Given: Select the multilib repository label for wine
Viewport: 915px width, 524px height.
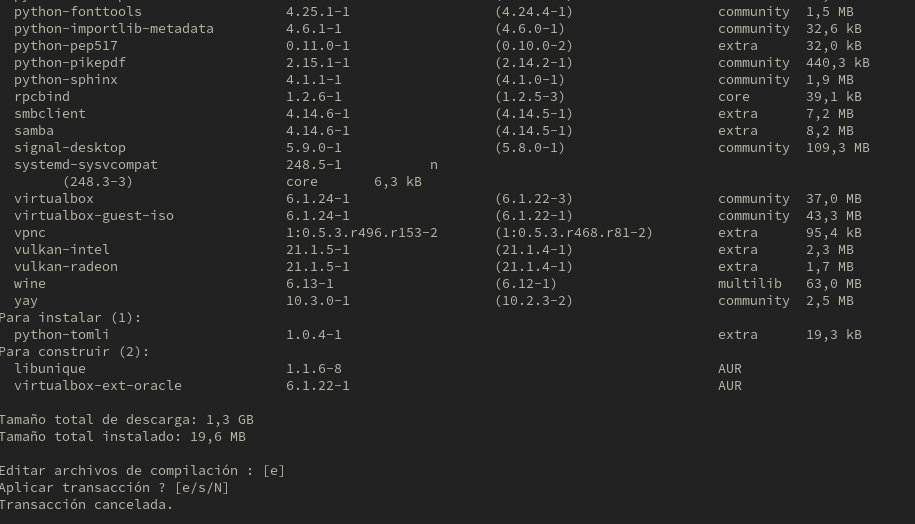Looking at the screenshot, I should click(x=749, y=284).
